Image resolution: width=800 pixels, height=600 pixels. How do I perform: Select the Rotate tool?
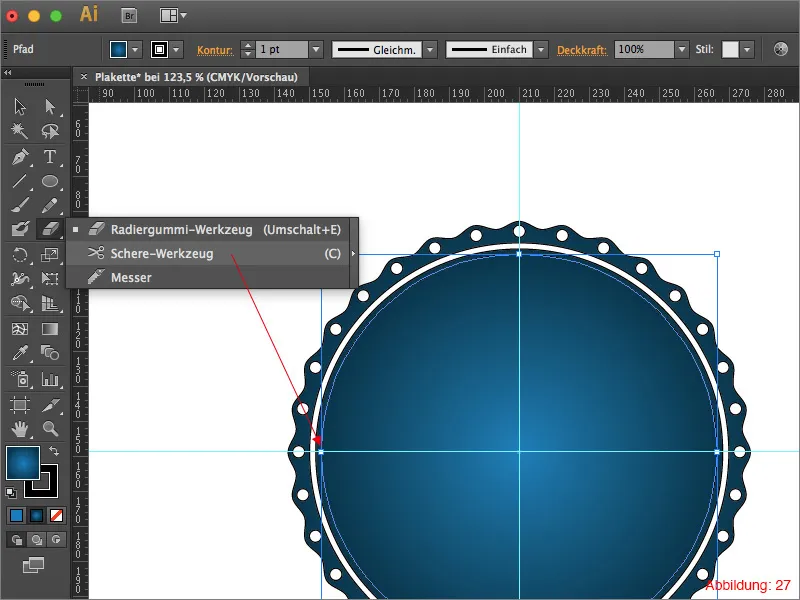click(x=20, y=254)
